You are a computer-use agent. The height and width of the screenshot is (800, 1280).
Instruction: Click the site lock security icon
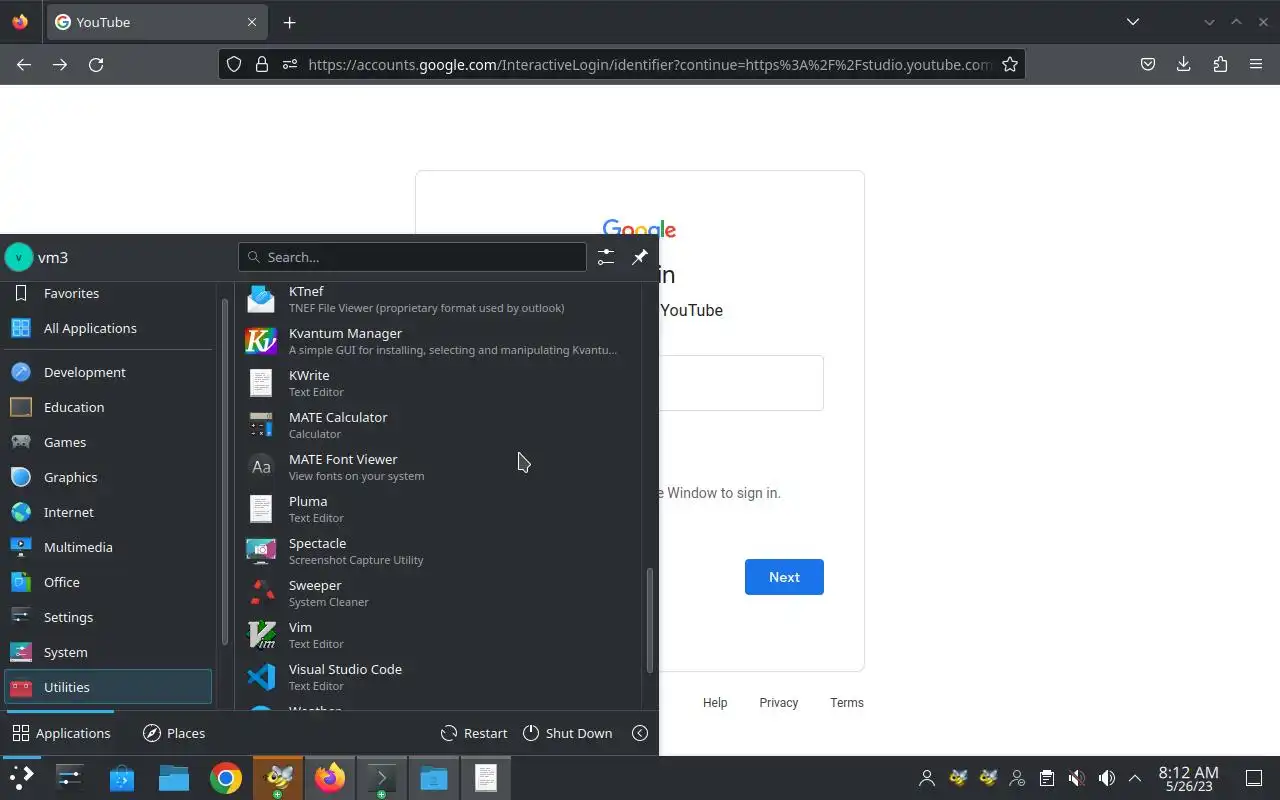[262, 64]
